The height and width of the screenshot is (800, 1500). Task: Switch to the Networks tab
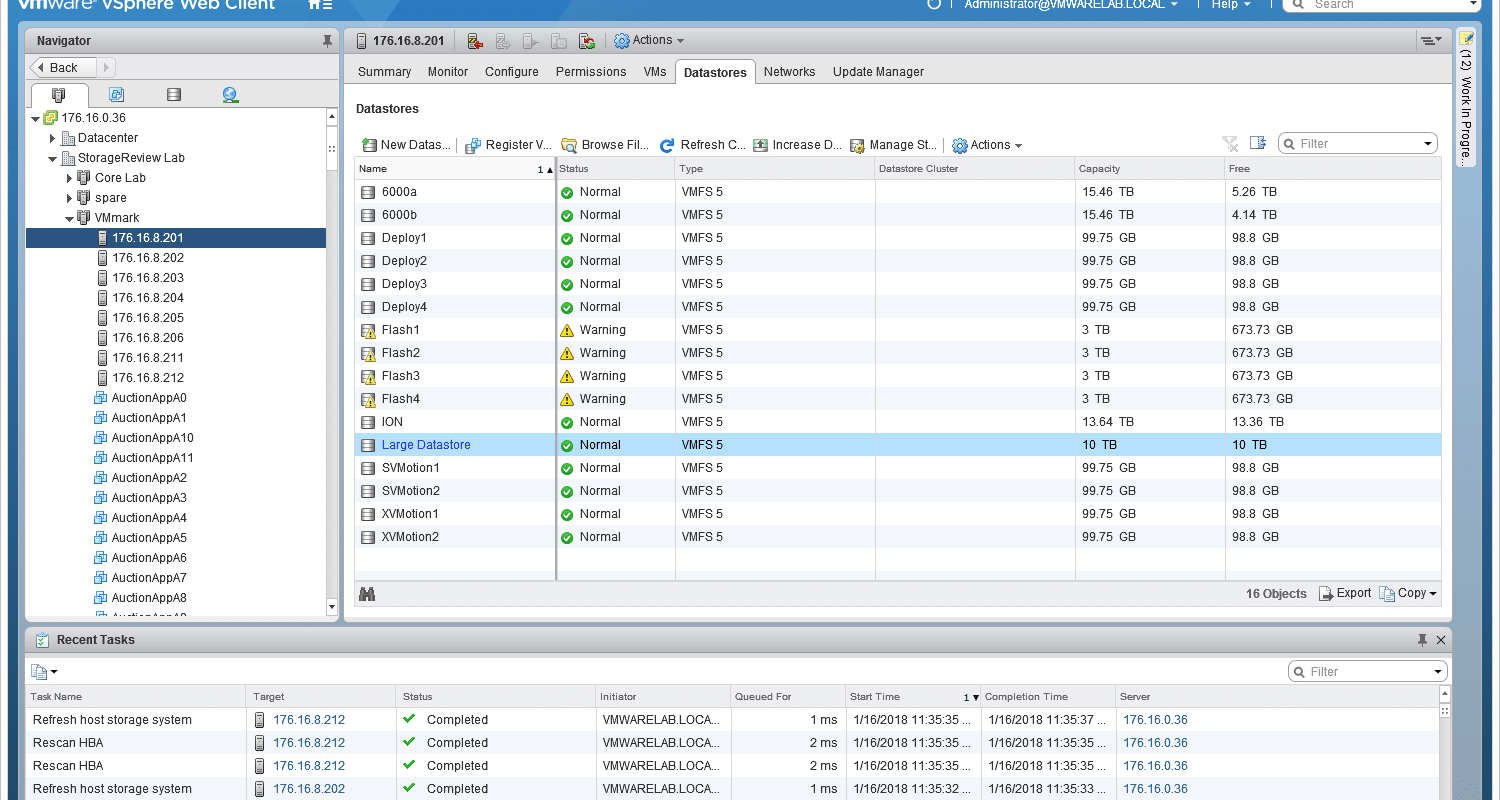pyautogui.click(x=789, y=72)
